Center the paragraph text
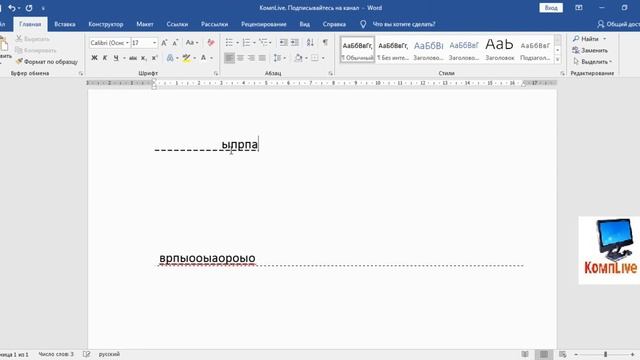Viewport: 640px width, 360px height. pos(240,58)
